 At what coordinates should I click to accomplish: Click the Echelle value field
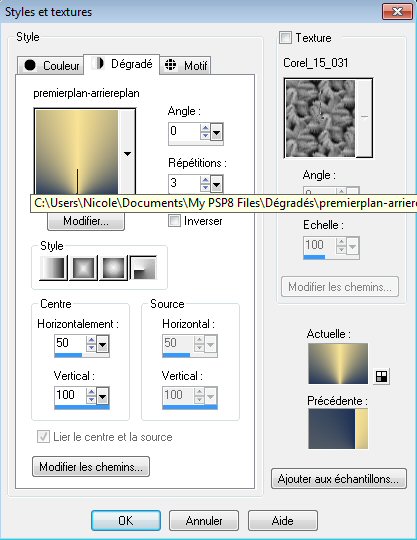(320, 246)
